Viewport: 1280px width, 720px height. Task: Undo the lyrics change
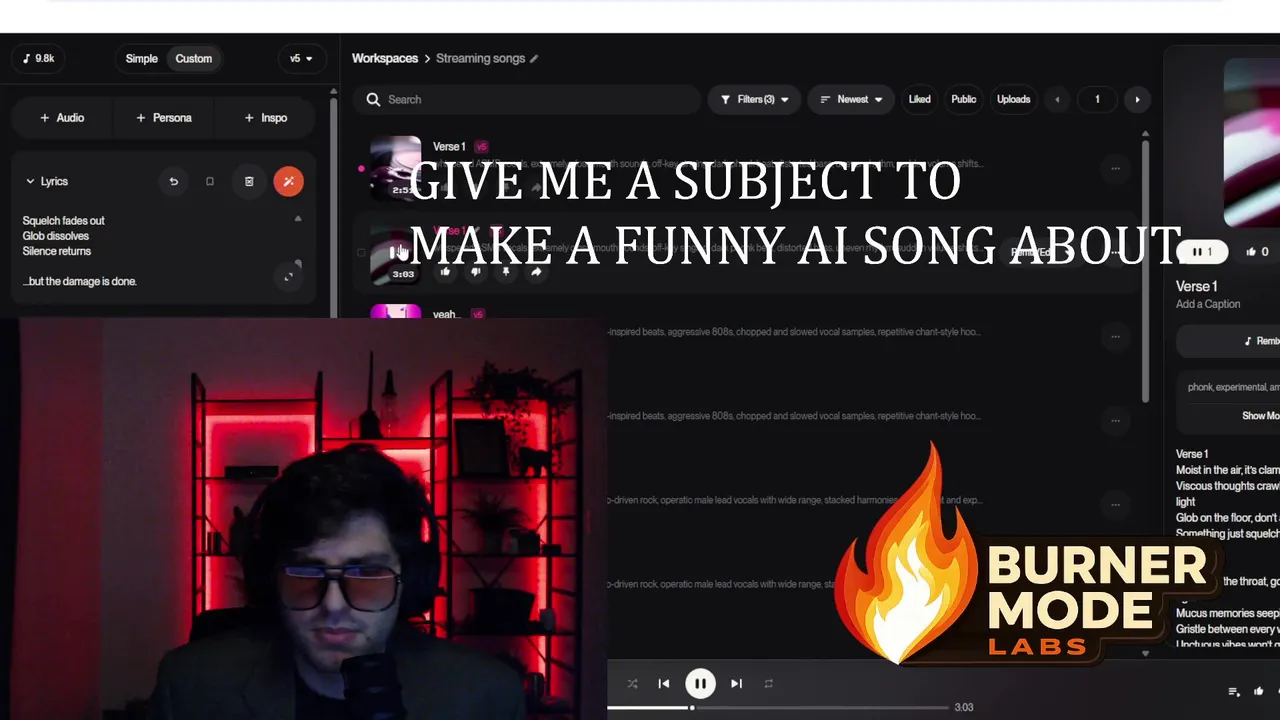(x=173, y=181)
